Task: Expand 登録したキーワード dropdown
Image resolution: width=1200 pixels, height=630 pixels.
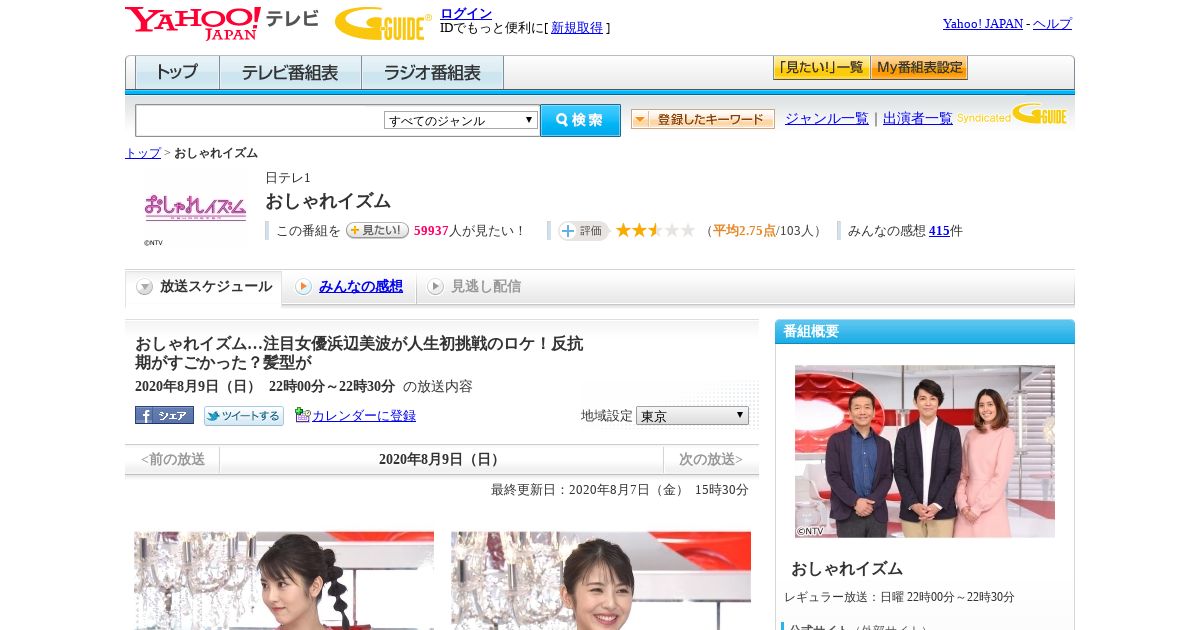Action: click(703, 119)
